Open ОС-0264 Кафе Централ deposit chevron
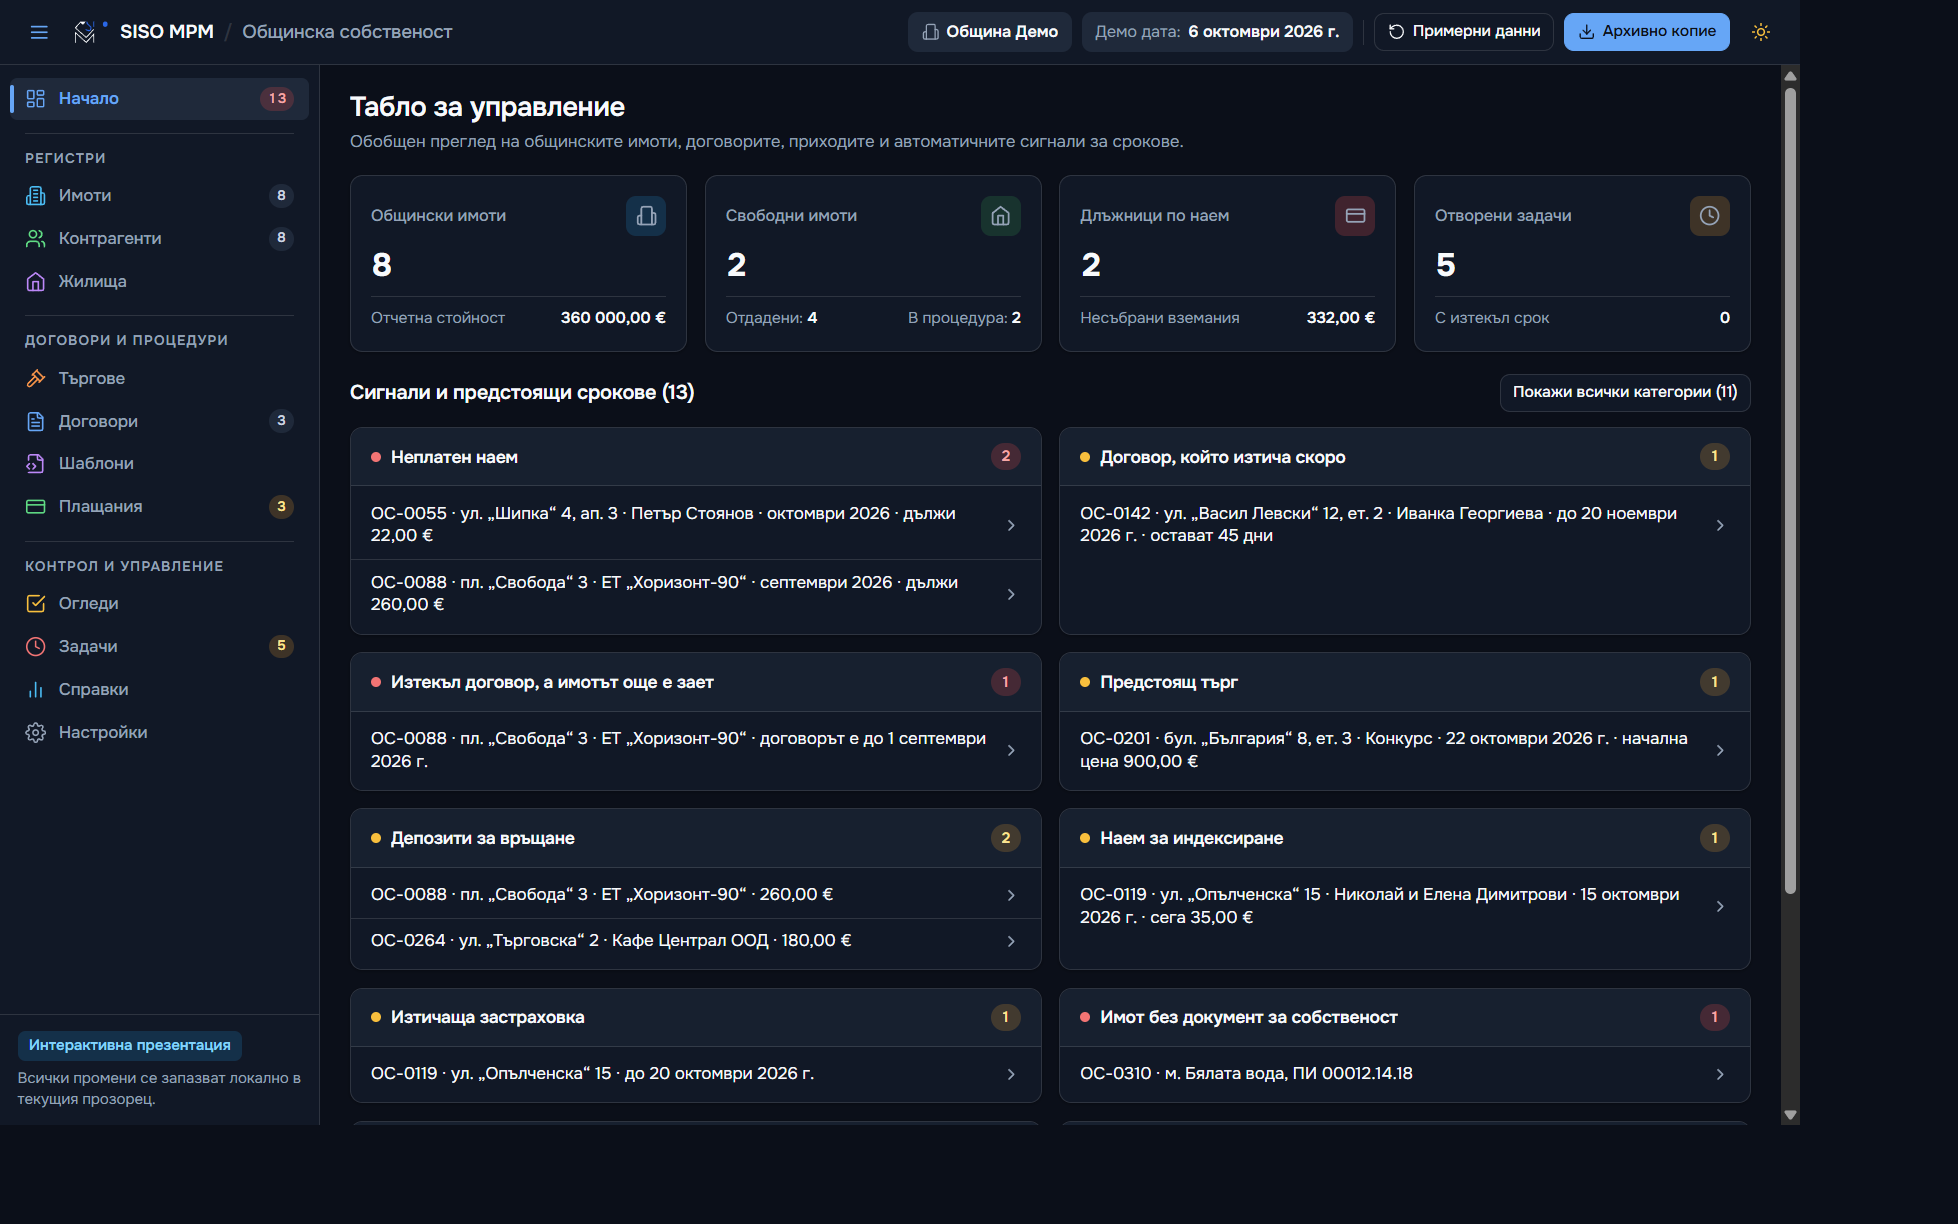 (x=1011, y=941)
